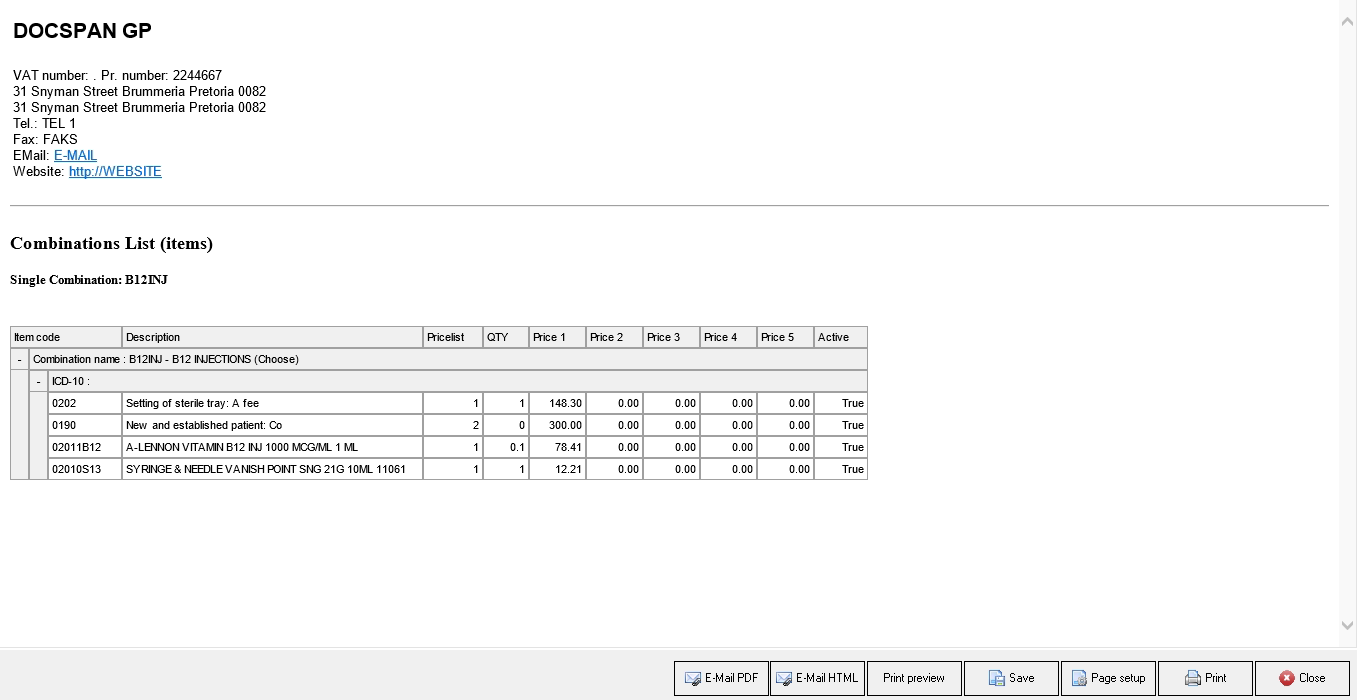Click the DOCSPAN GP heading
This screenshot has height=700, width=1357.
tap(82, 31)
